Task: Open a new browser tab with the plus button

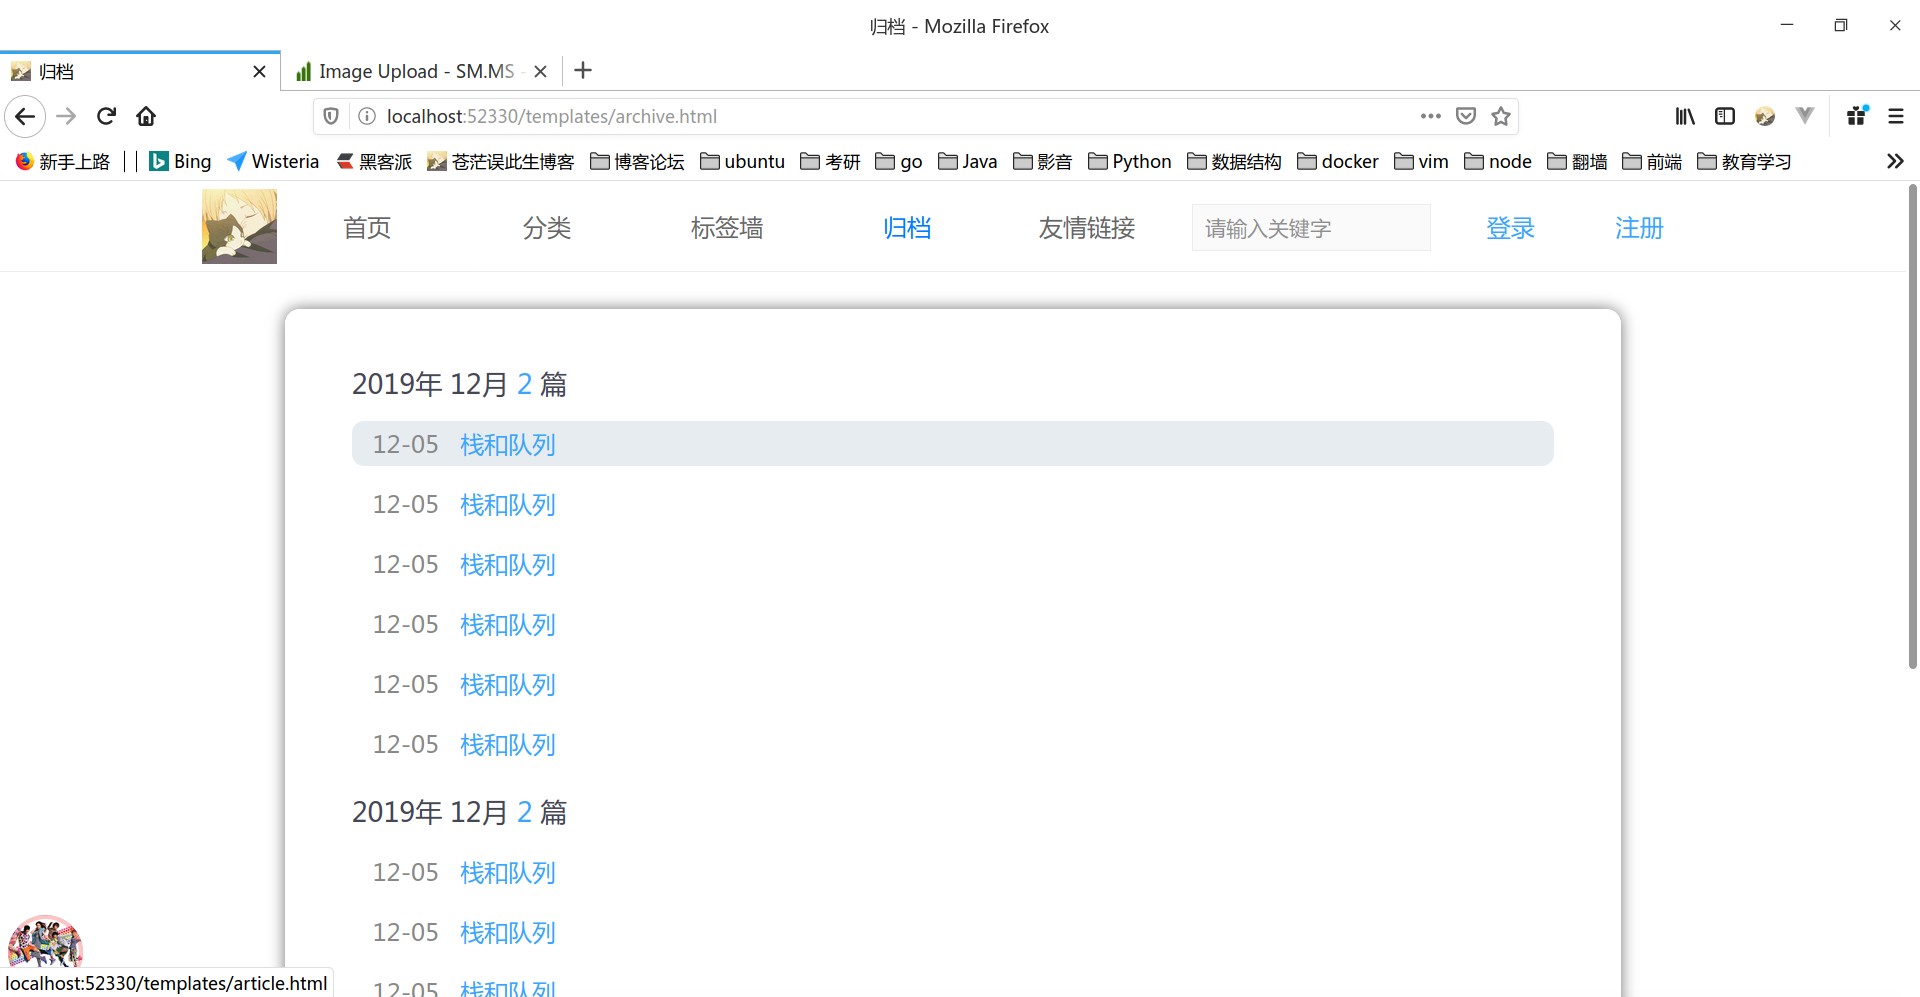Action: click(x=584, y=70)
